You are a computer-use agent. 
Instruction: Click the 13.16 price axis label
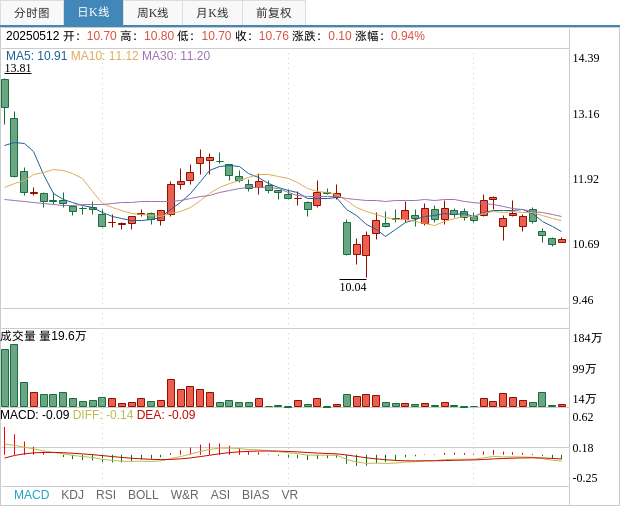586,114
